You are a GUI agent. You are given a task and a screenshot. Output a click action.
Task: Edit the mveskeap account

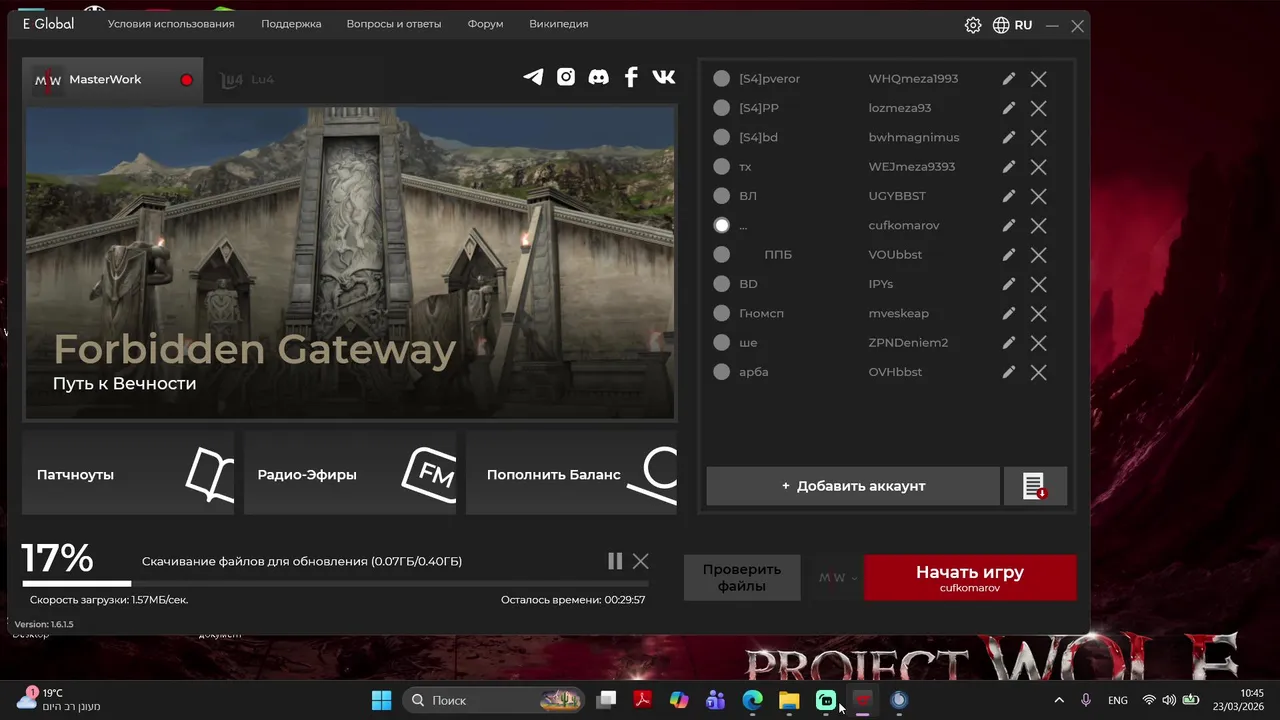click(x=1009, y=313)
